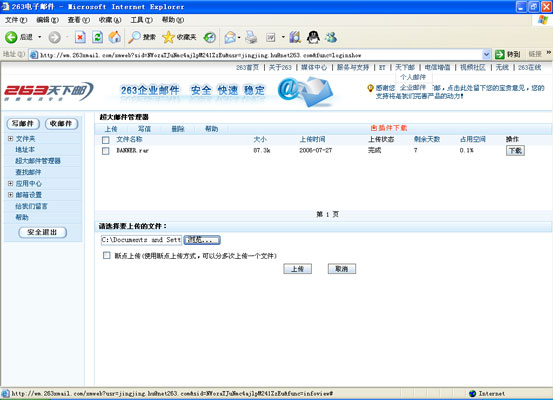Click the 263天下邮 logo
The image size is (554, 400).
pos(49,91)
